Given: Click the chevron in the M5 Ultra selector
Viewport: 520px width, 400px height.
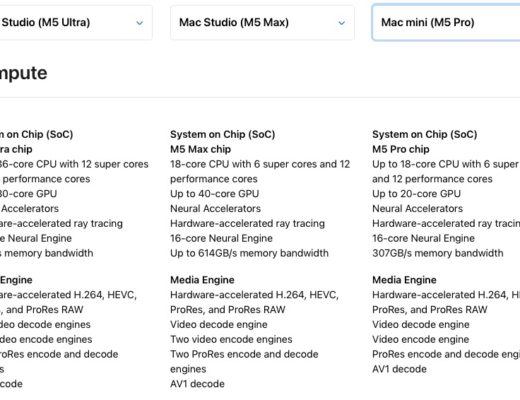Looking at the screenshot, I should coord(140,23).
